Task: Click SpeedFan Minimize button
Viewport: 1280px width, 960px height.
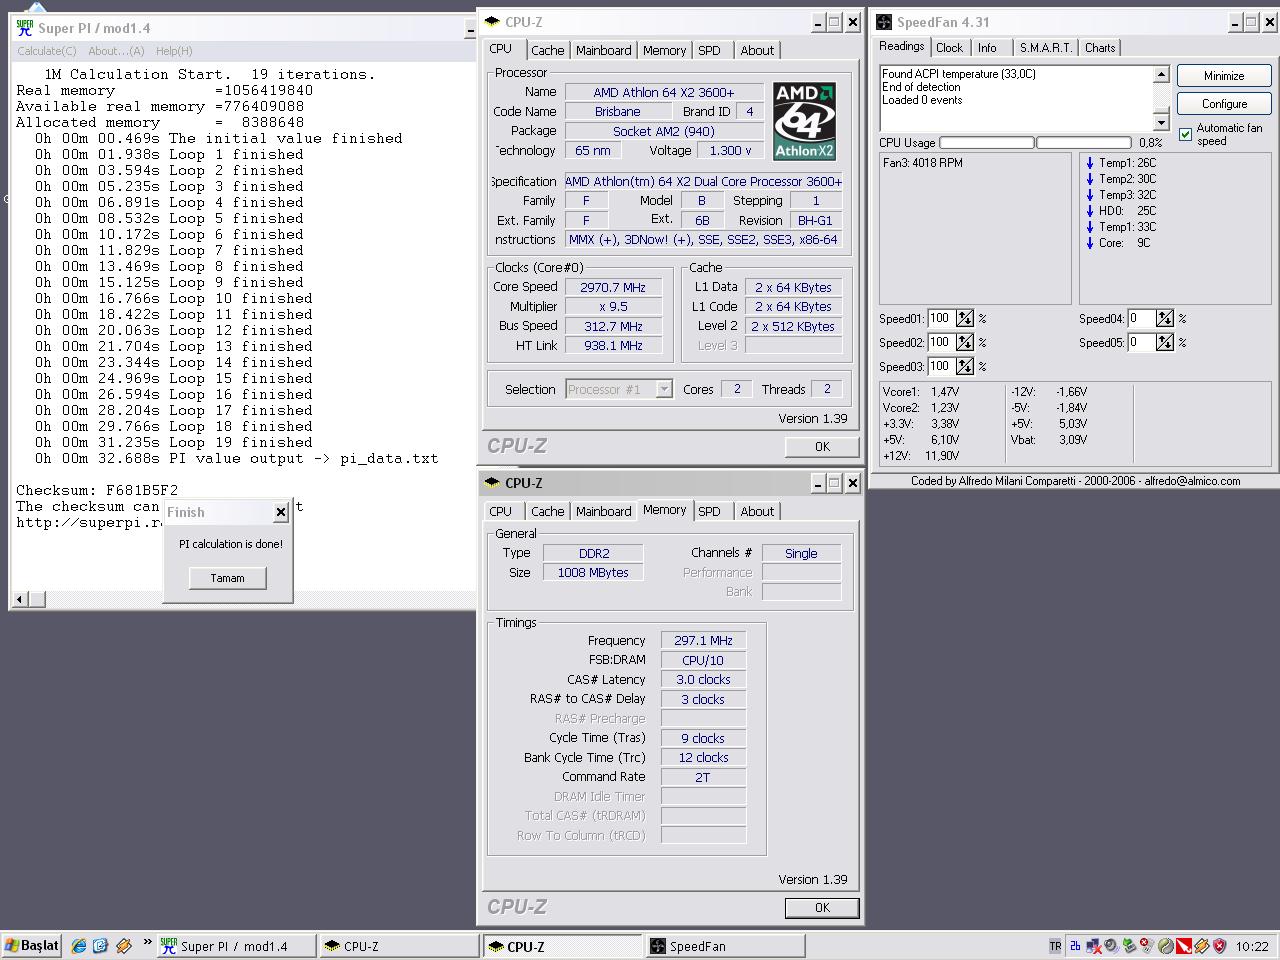Action: (1224, 76)
